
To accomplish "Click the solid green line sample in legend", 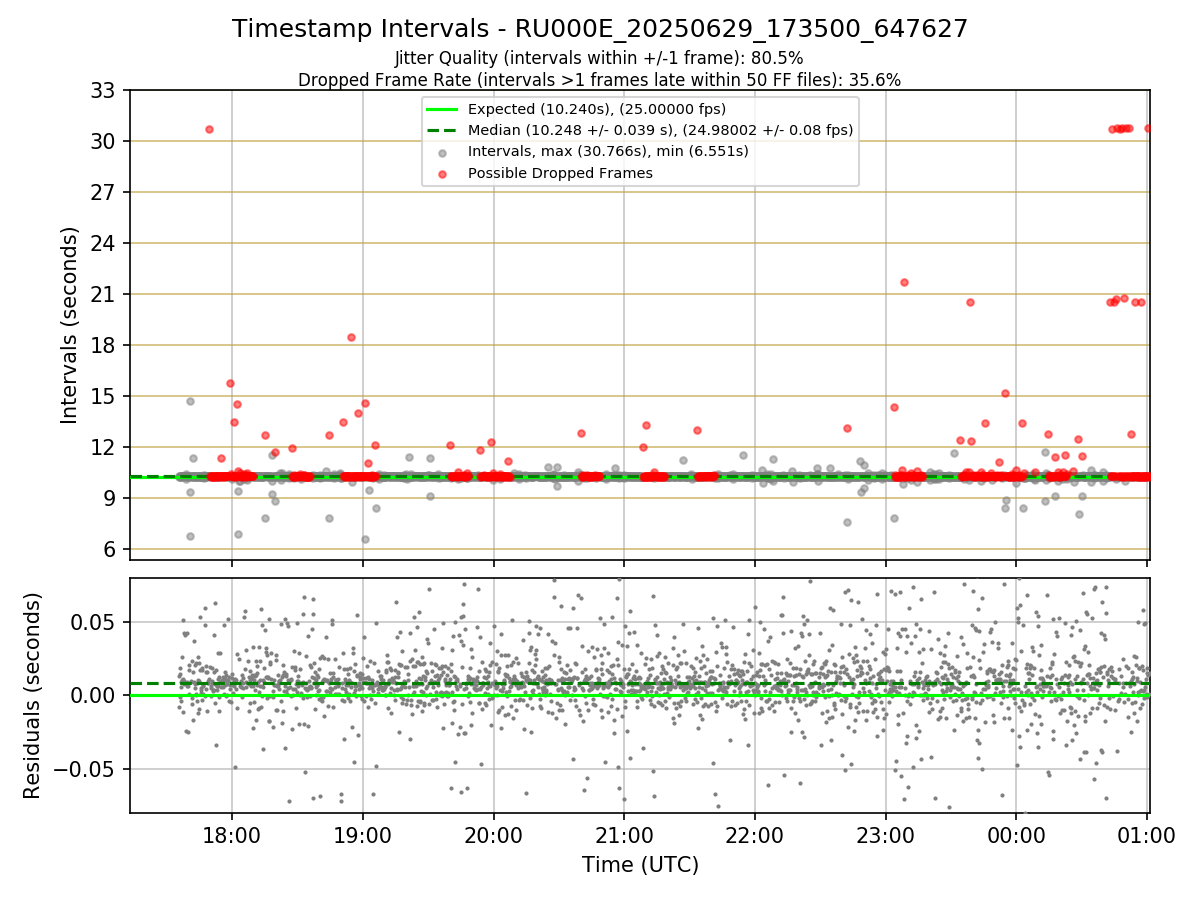I will click(442, 109).
